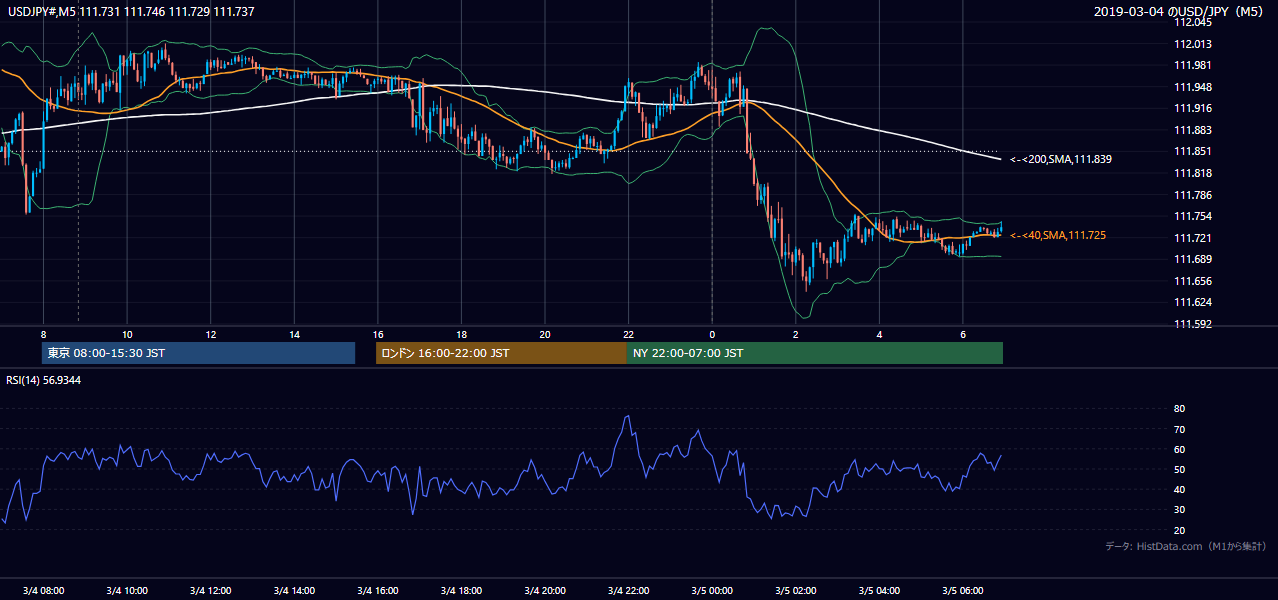Click price axis value 111.786
Viewport: 1278px width, 600px height.
pos(1194,195)
